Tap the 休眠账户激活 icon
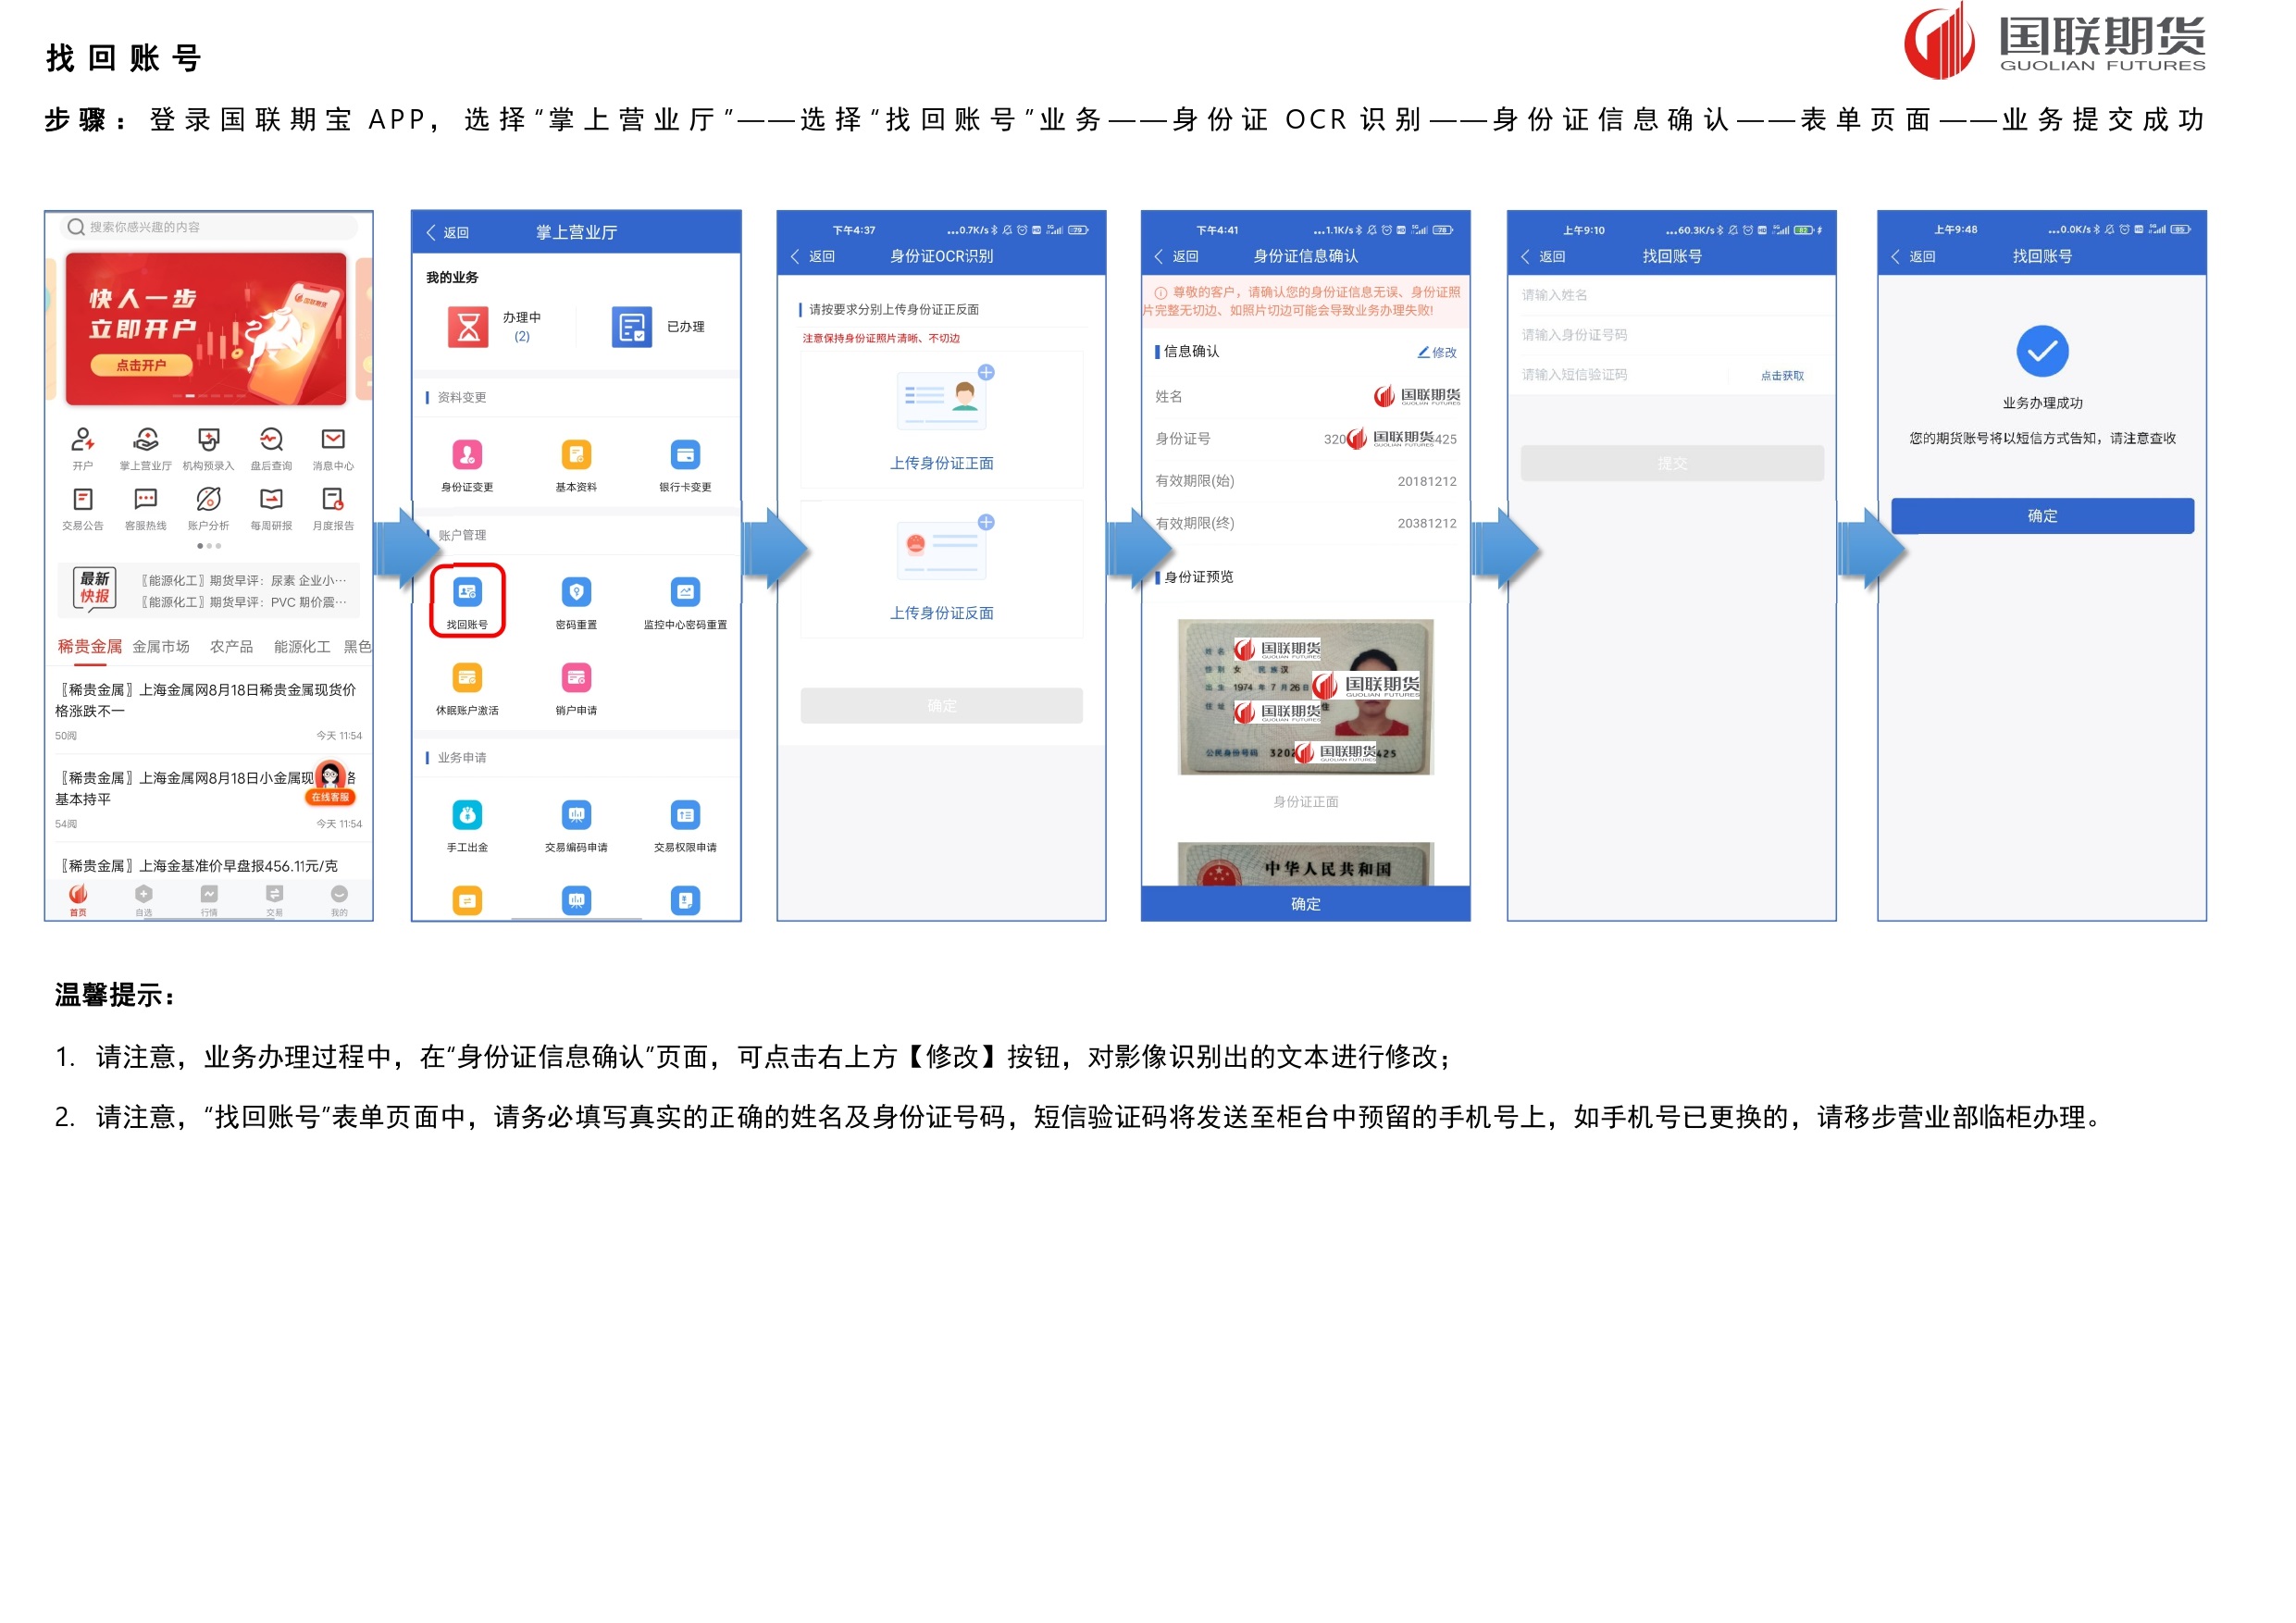The width and height of the screenshot is (2296, 1623). point(467,679)
